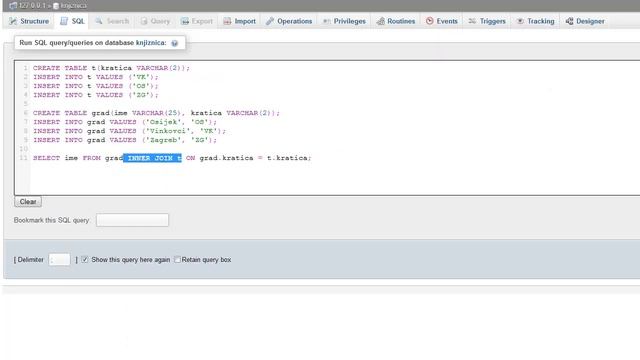This screenshot has width=640, height=360.
Task: Click the INSERT INTO t VALUES ('ZG') line
Action: (x=96, y=95)
